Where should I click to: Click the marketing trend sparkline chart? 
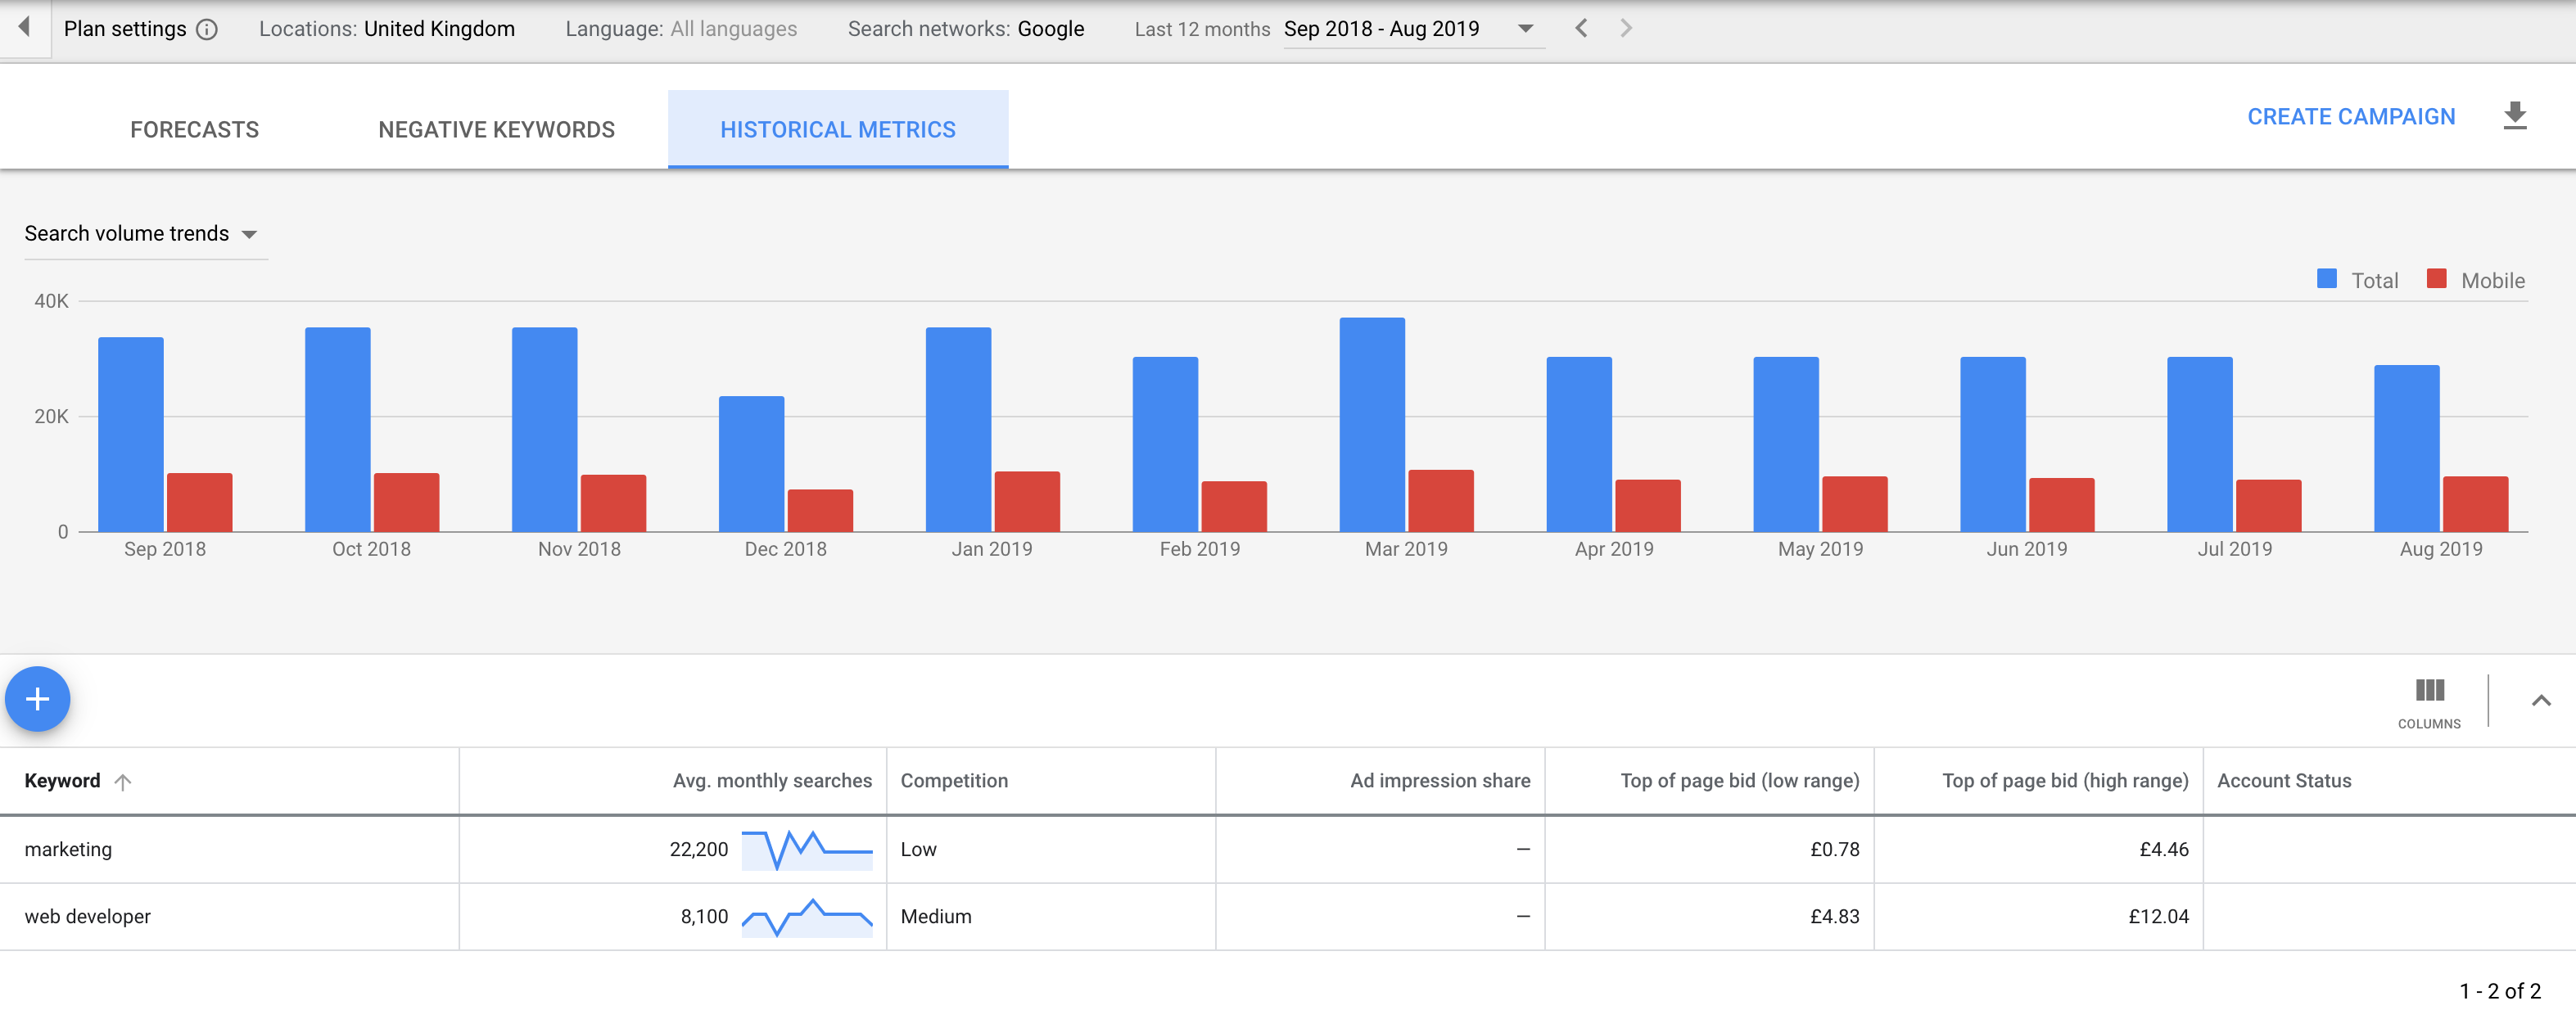click(x=807, y=849)
